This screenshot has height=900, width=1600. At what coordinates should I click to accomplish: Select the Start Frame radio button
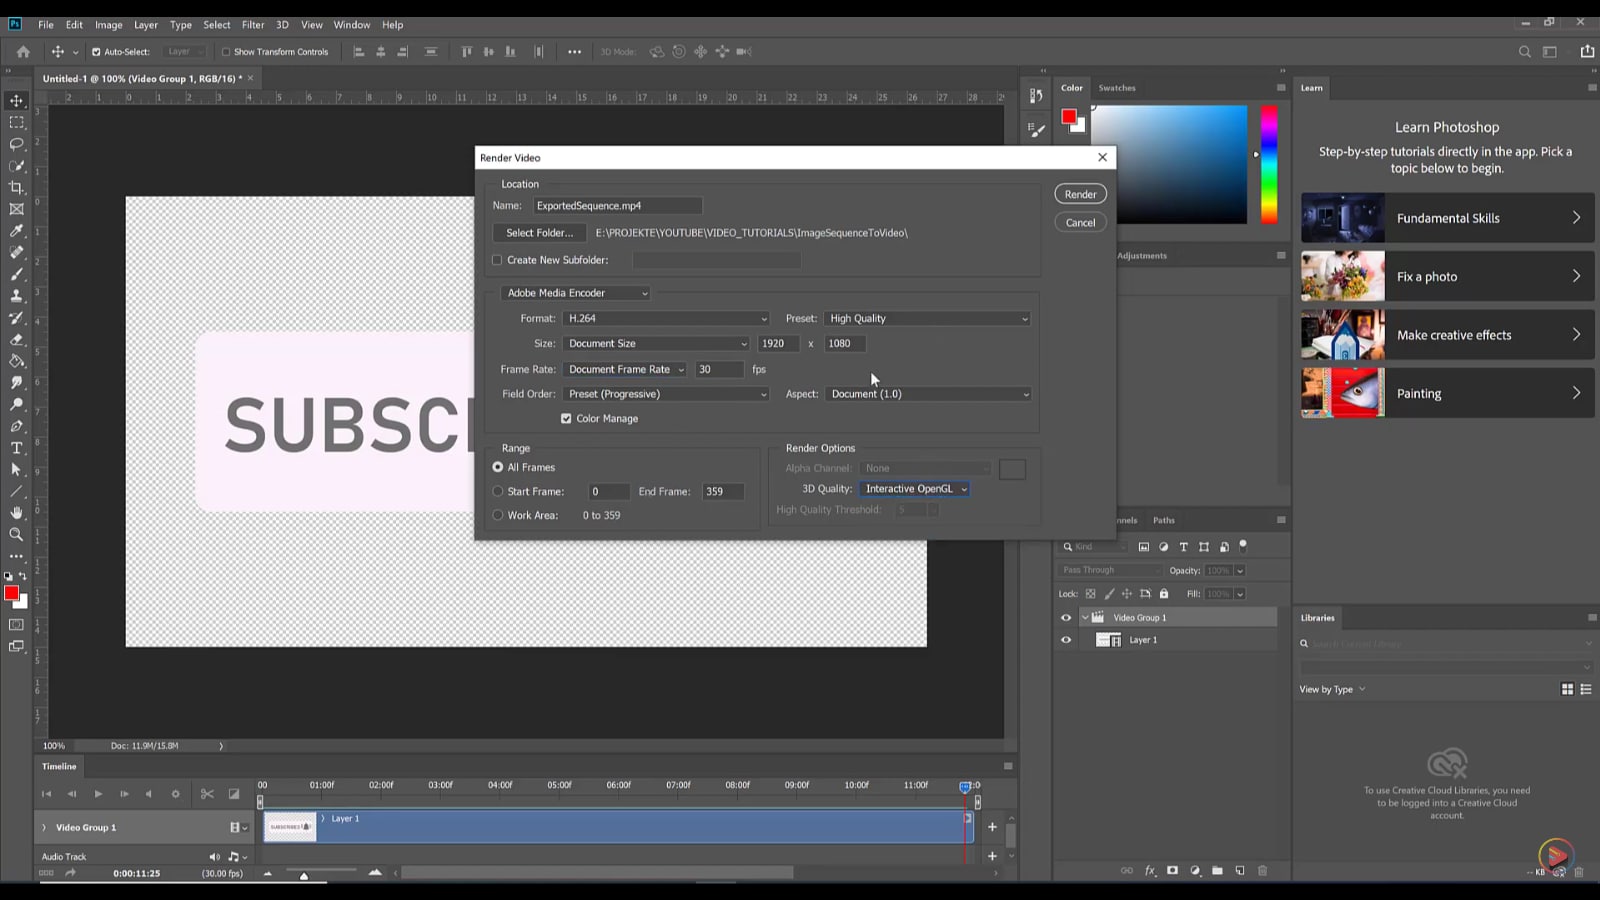pos(498,491)
